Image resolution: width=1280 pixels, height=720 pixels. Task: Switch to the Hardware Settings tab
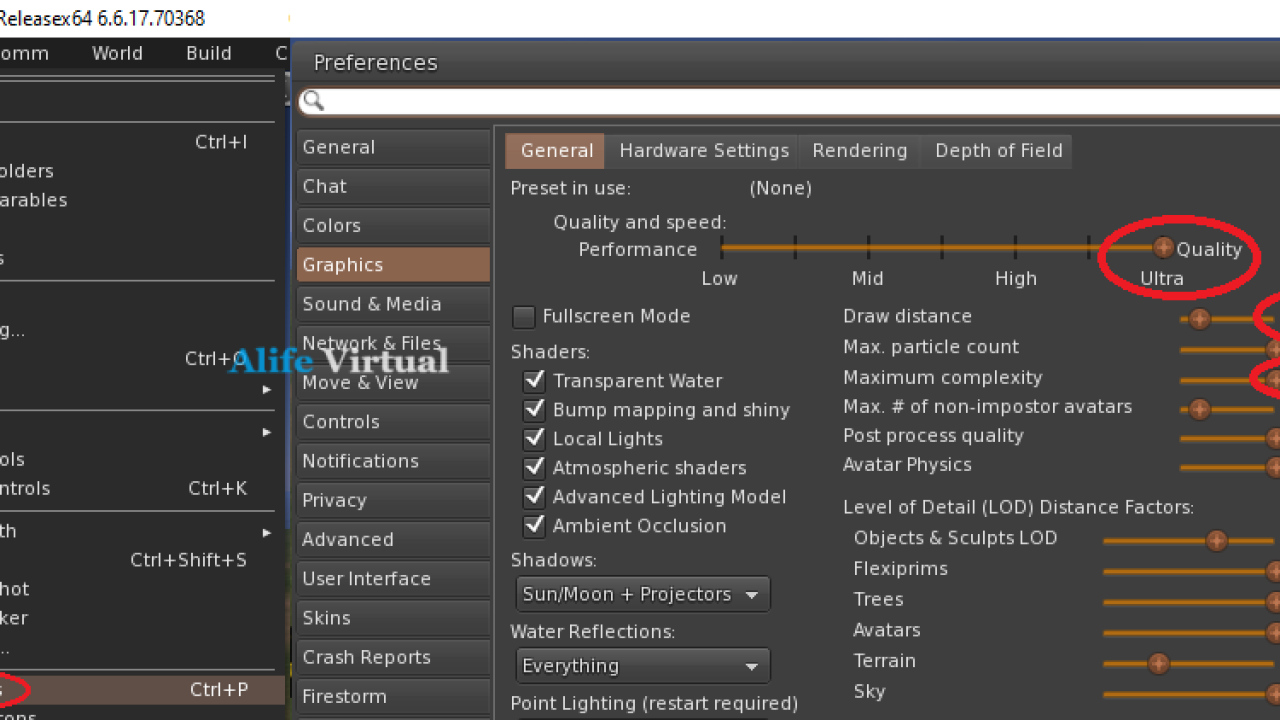(704, 151)
